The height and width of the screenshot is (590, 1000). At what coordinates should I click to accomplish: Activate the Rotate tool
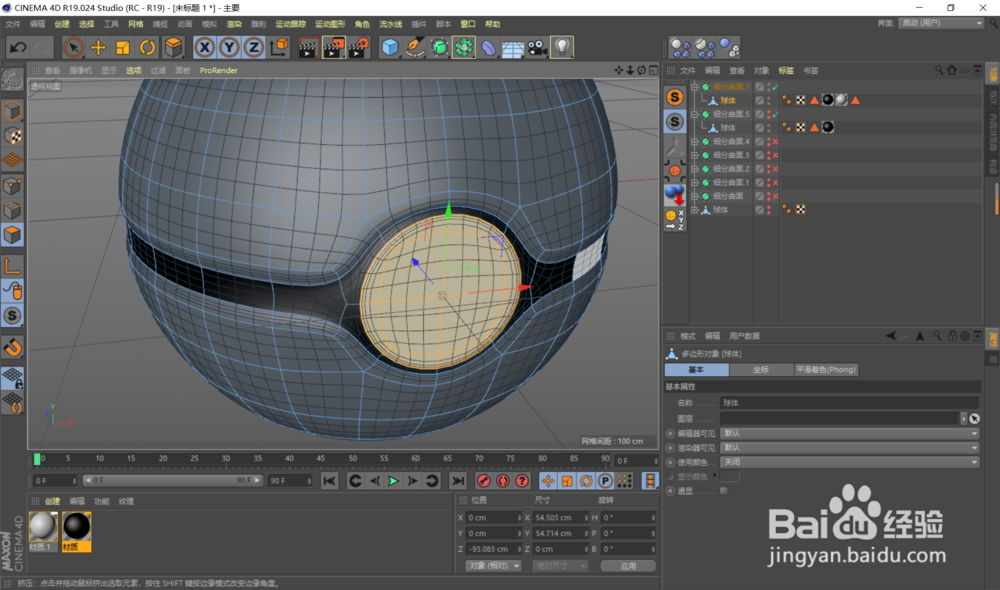click(148, 47)
